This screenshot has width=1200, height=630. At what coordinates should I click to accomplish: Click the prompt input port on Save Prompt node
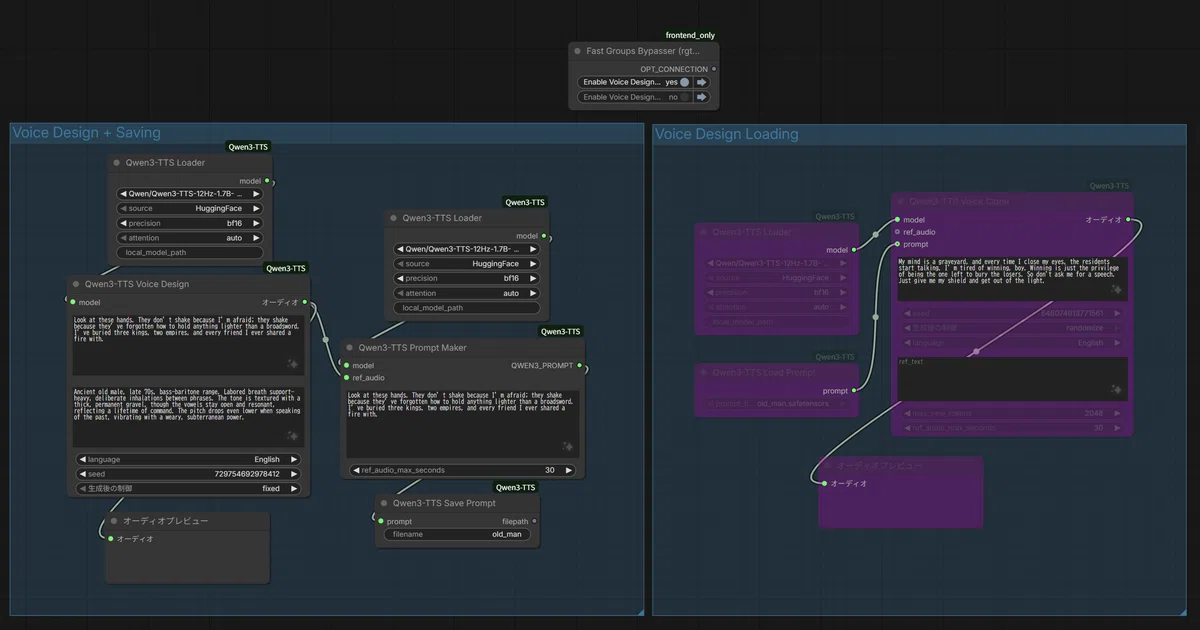pos(381,521)
